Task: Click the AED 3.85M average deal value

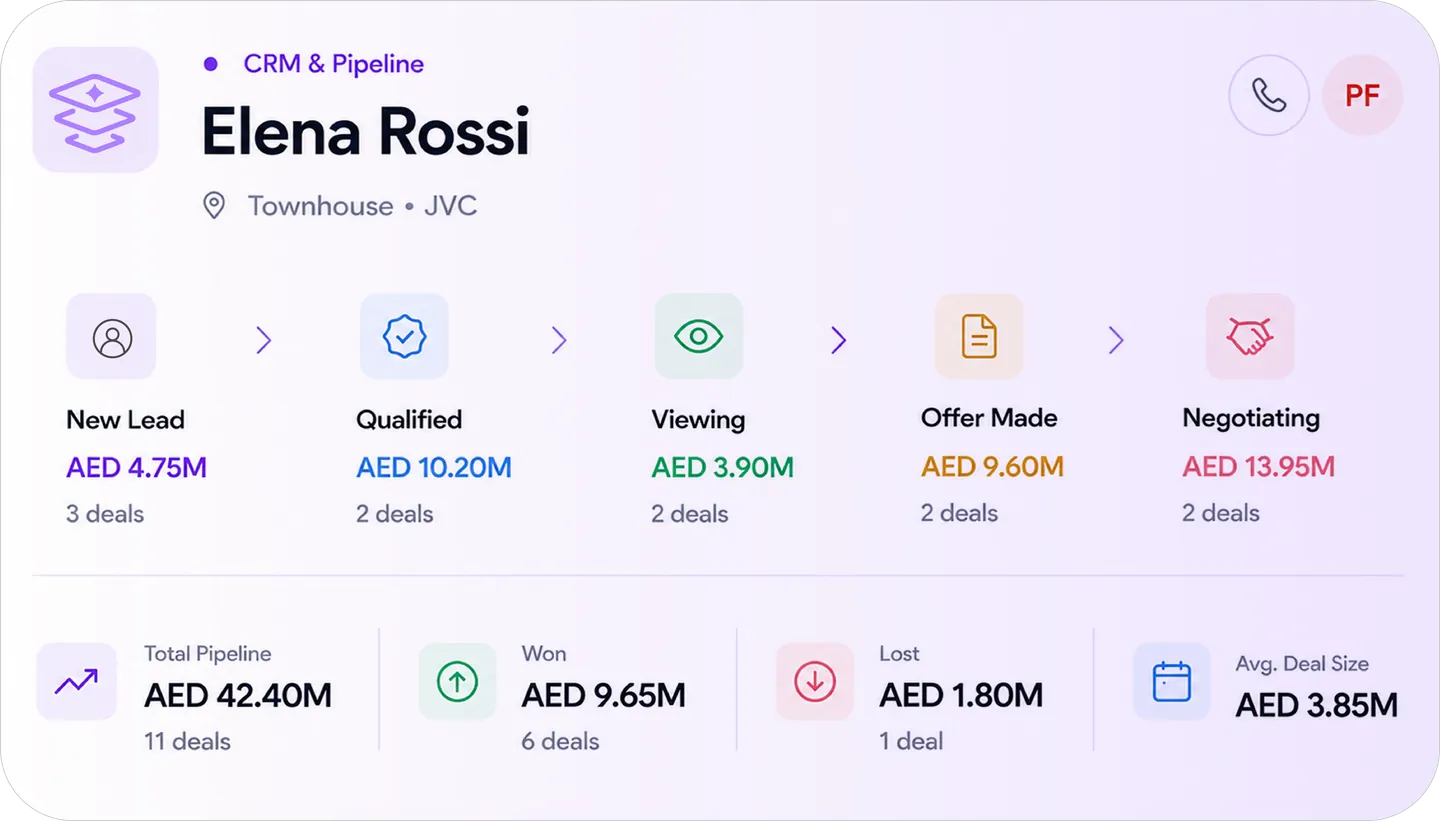Action: pos(1317,706)
